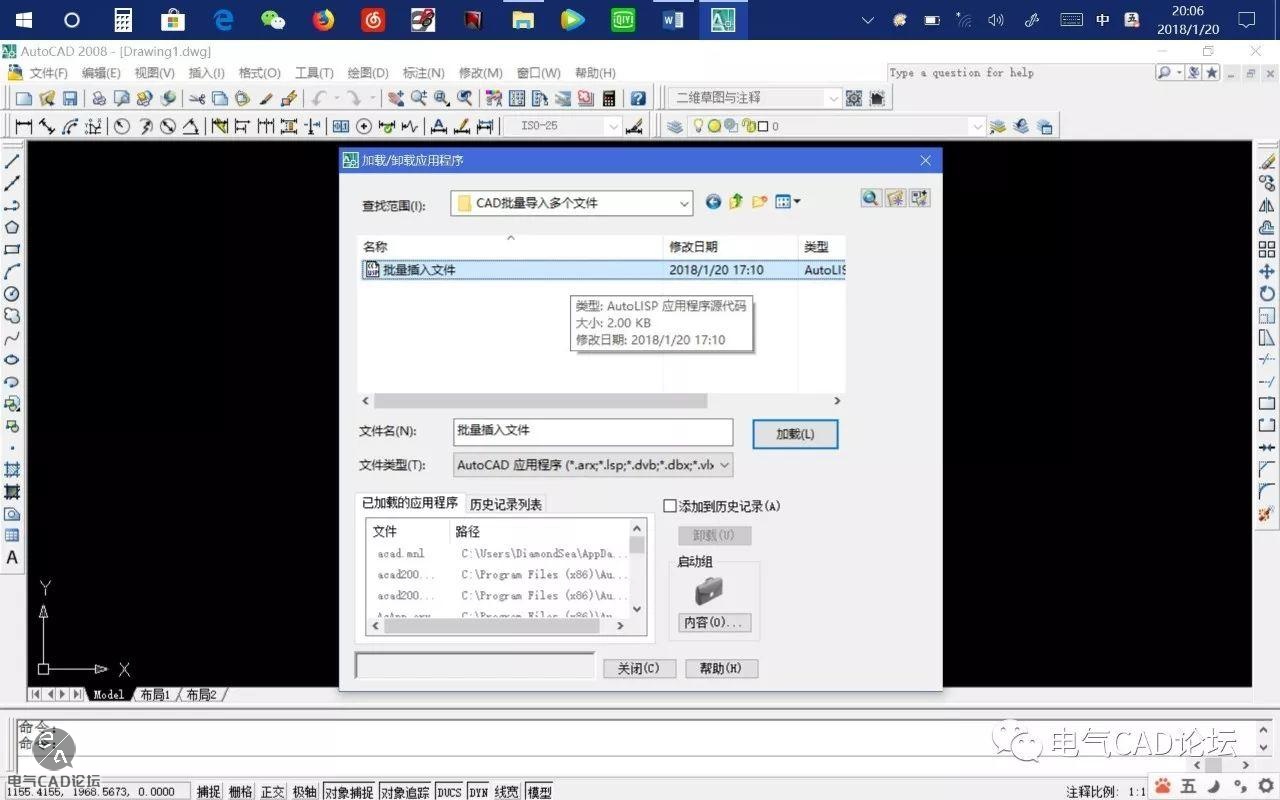
Task: Select the Move tool in modify toolbar
Action: (1267, 272)
